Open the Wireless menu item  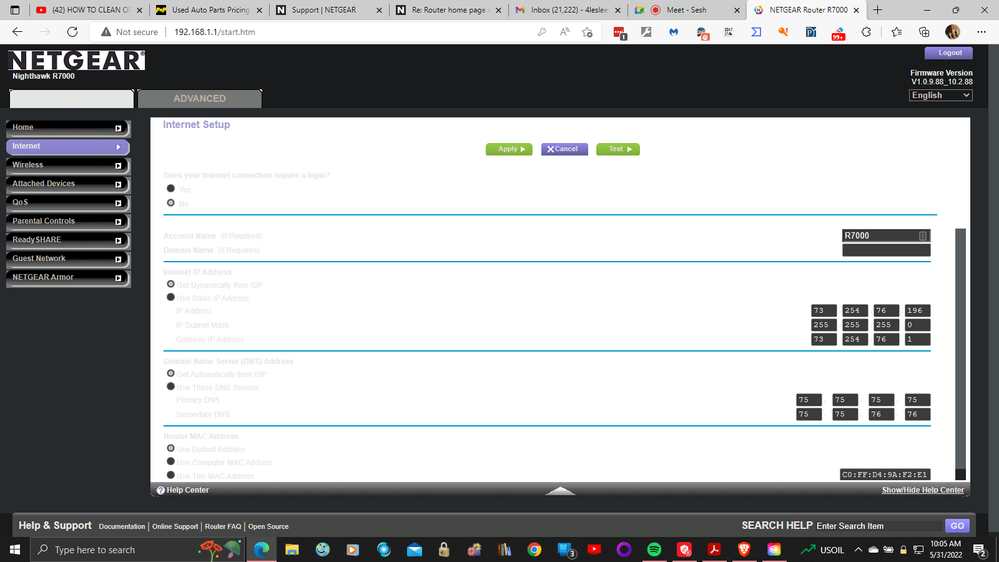(68, 165)
